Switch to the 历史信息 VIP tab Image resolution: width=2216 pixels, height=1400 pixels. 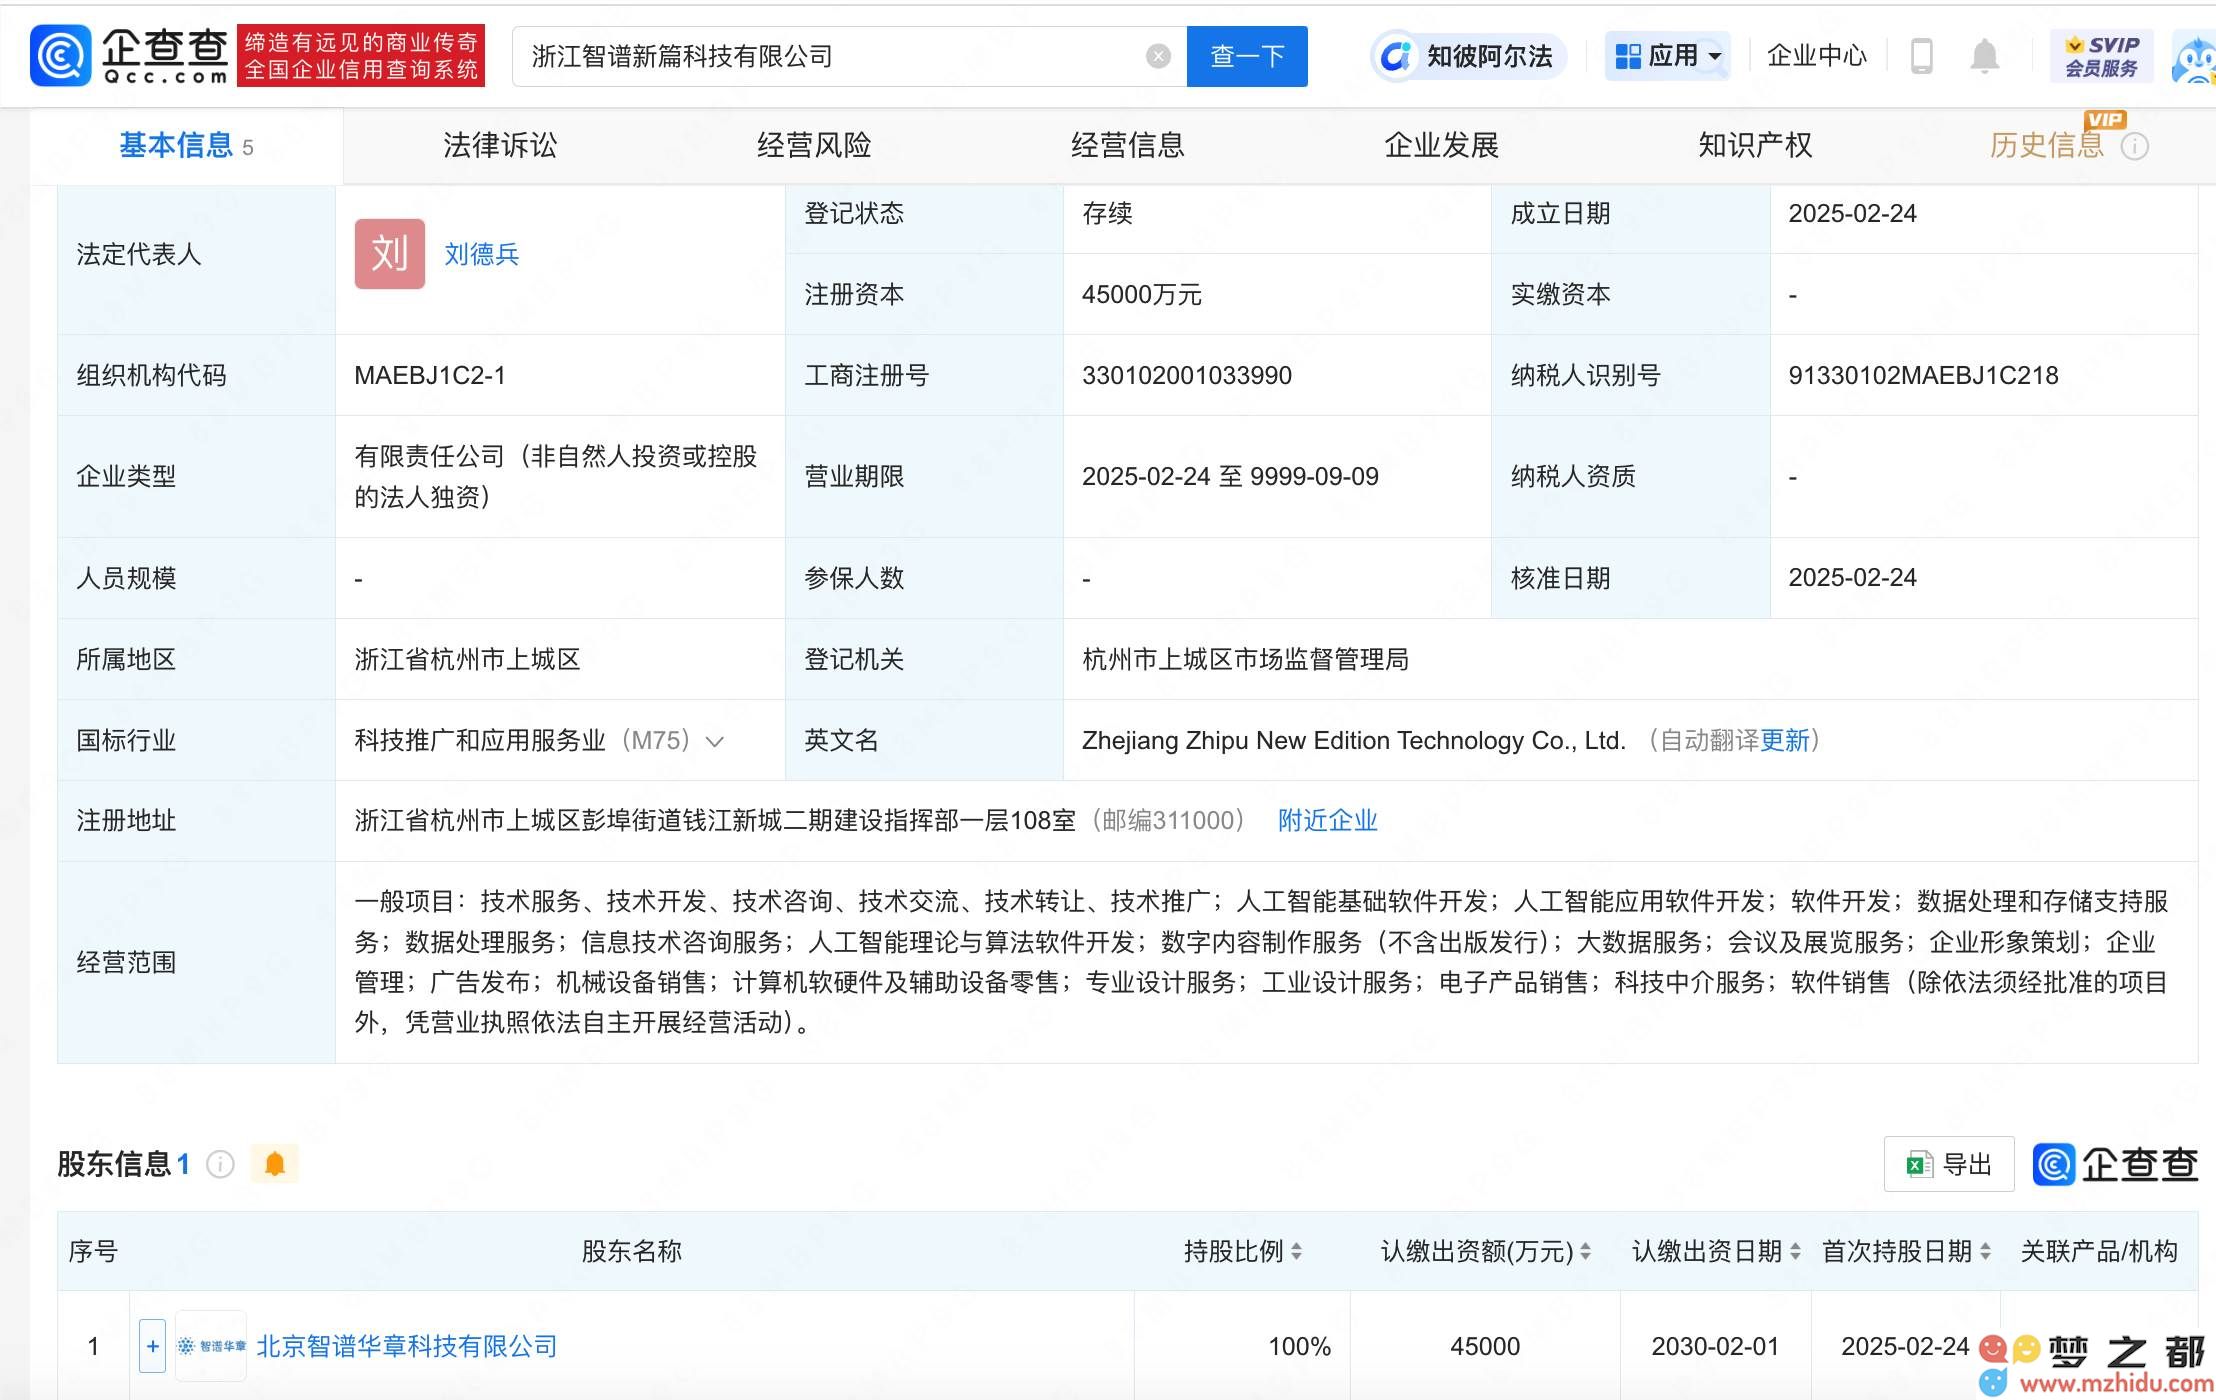tap(2047, 146)
